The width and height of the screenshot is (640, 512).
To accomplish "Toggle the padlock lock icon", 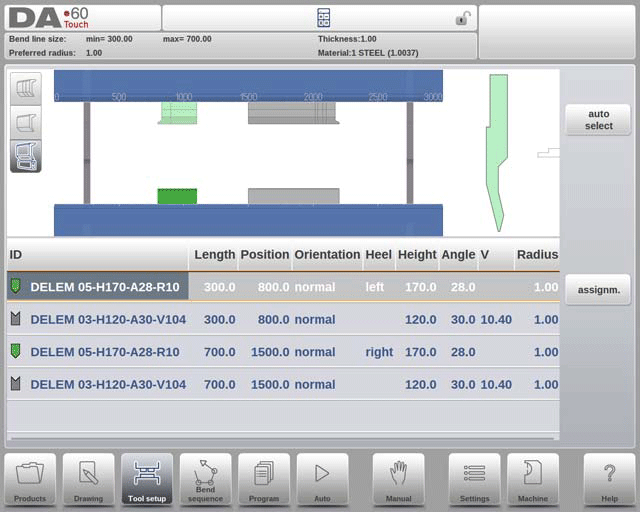I will (463, 18).
